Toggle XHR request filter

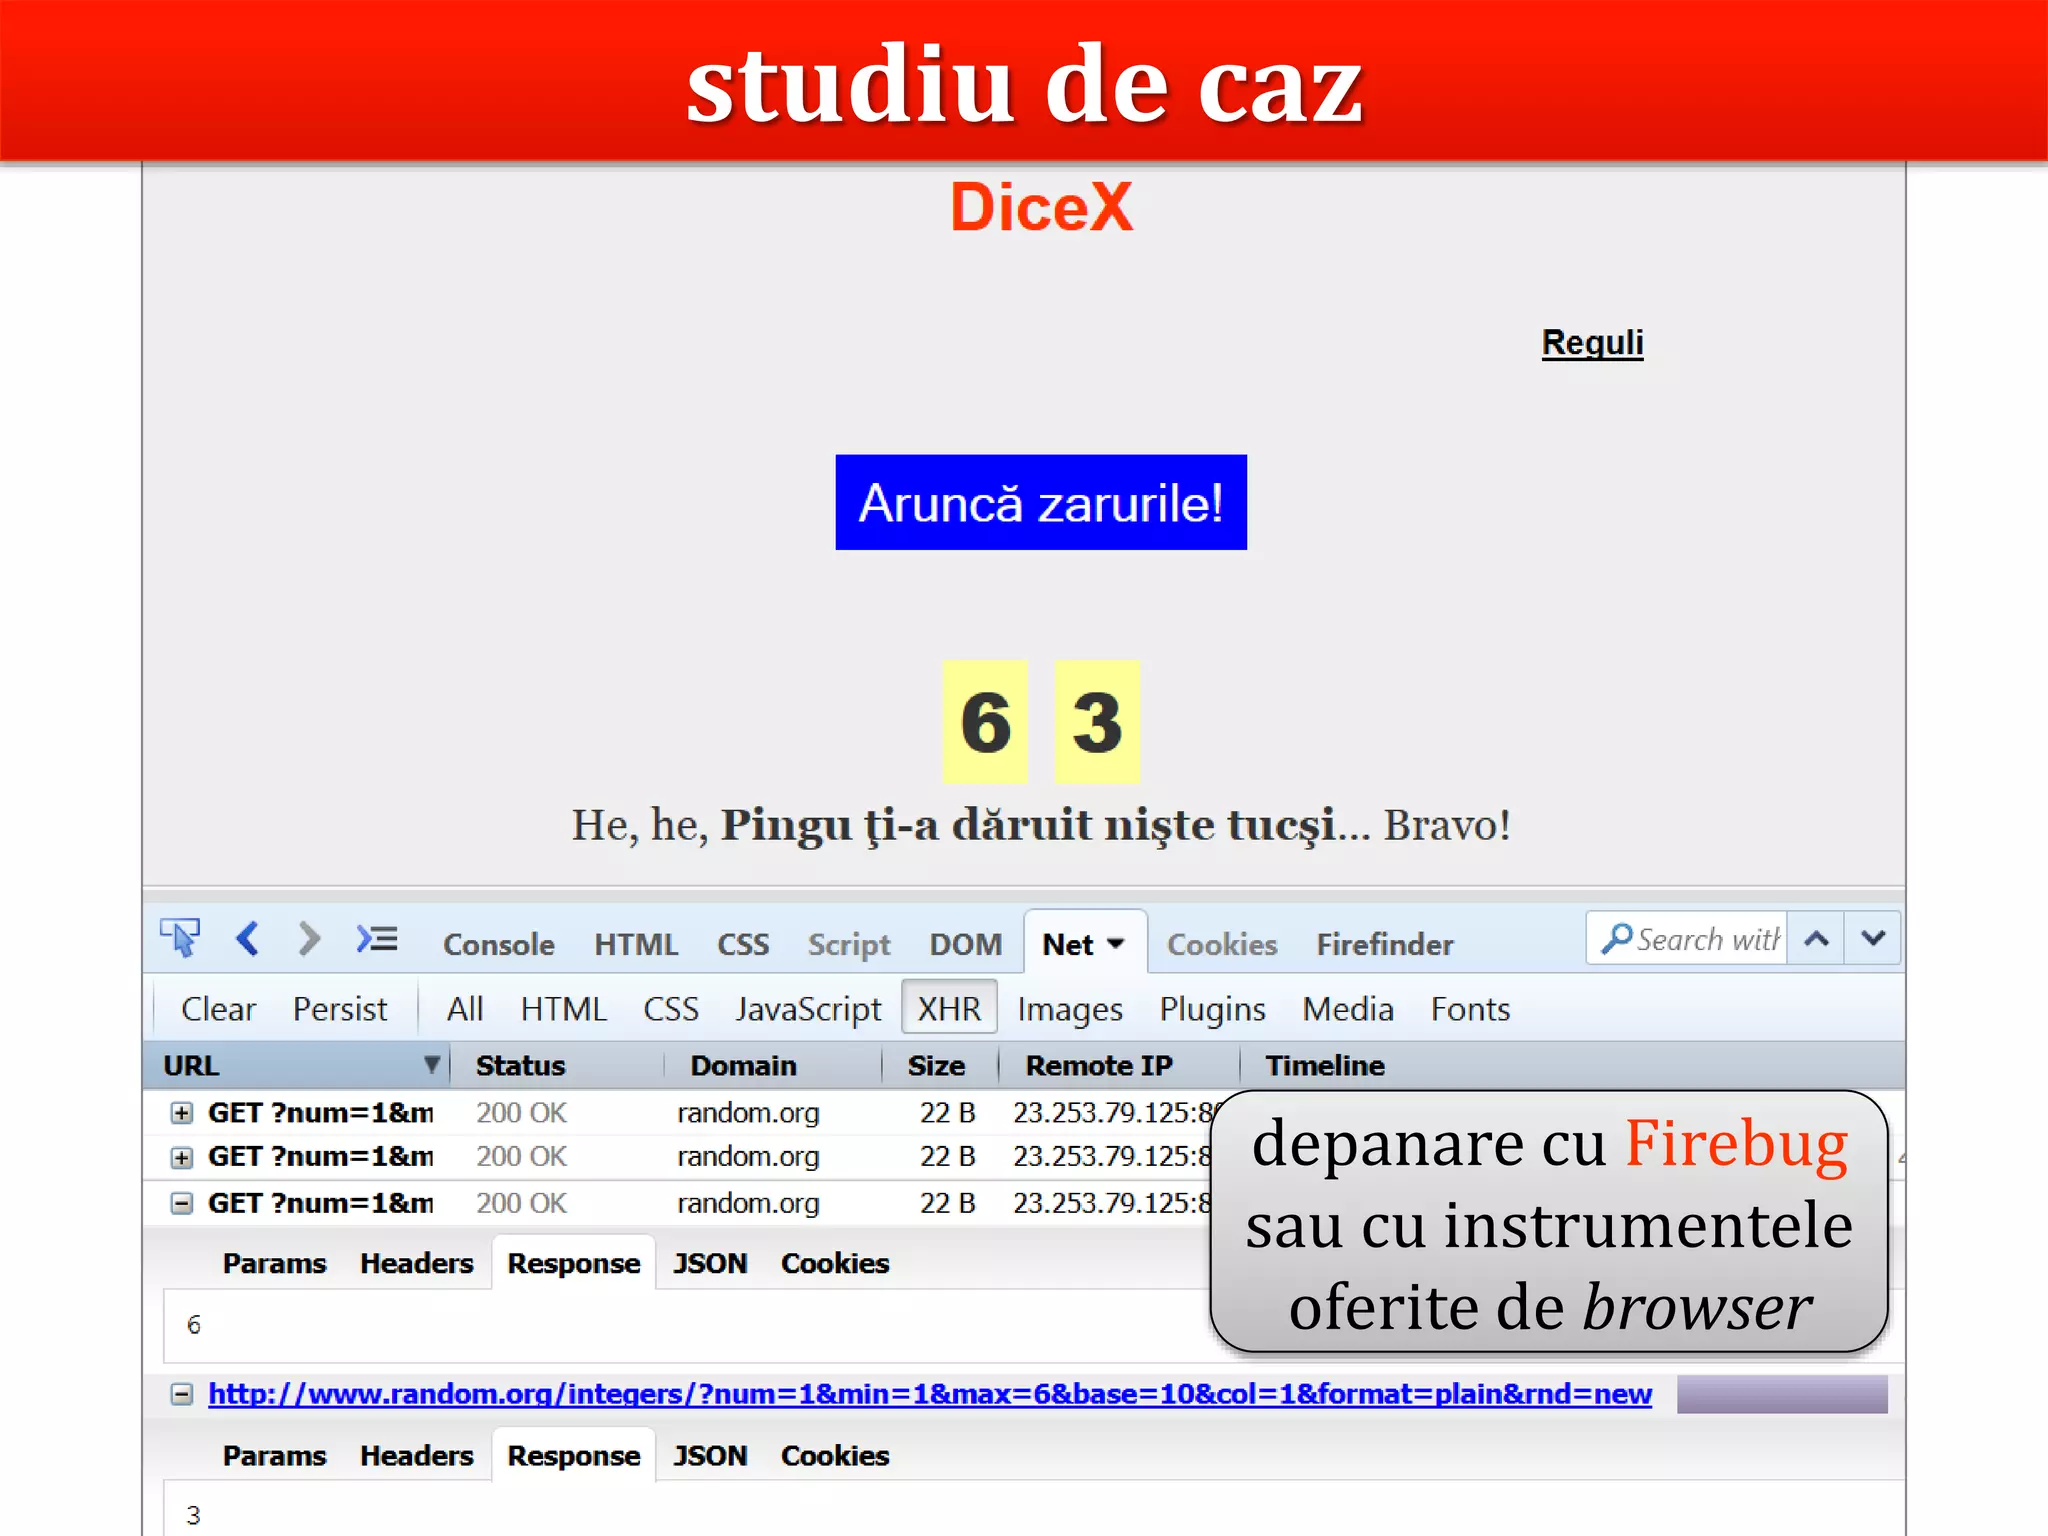point(949,1007)
